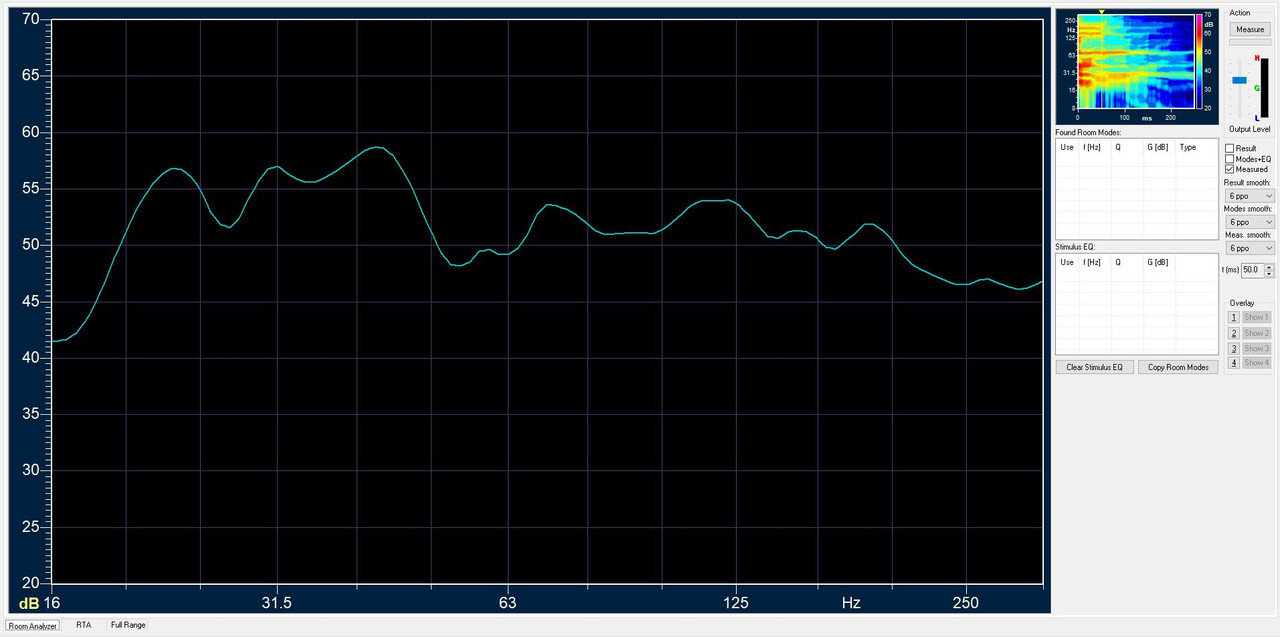Viewport: 1280px width, 637px height.
Task: Click the 31.5 frequency axis label
Action: (277, 603)
